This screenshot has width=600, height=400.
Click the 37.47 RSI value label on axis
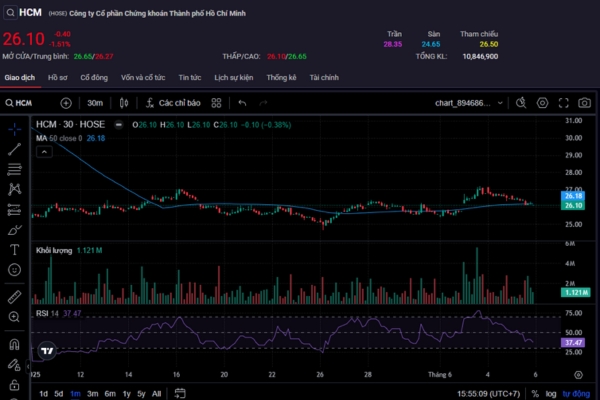(x=573, y=343)
